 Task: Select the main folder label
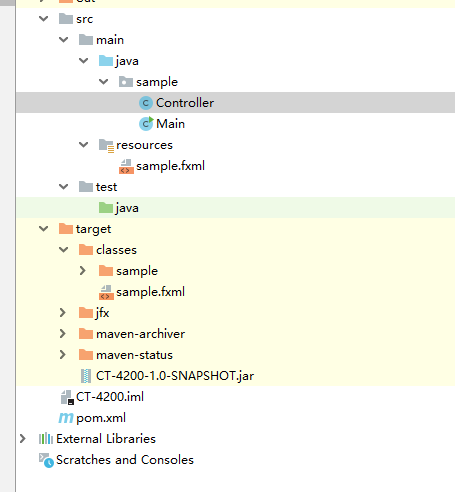pos(110,40)
